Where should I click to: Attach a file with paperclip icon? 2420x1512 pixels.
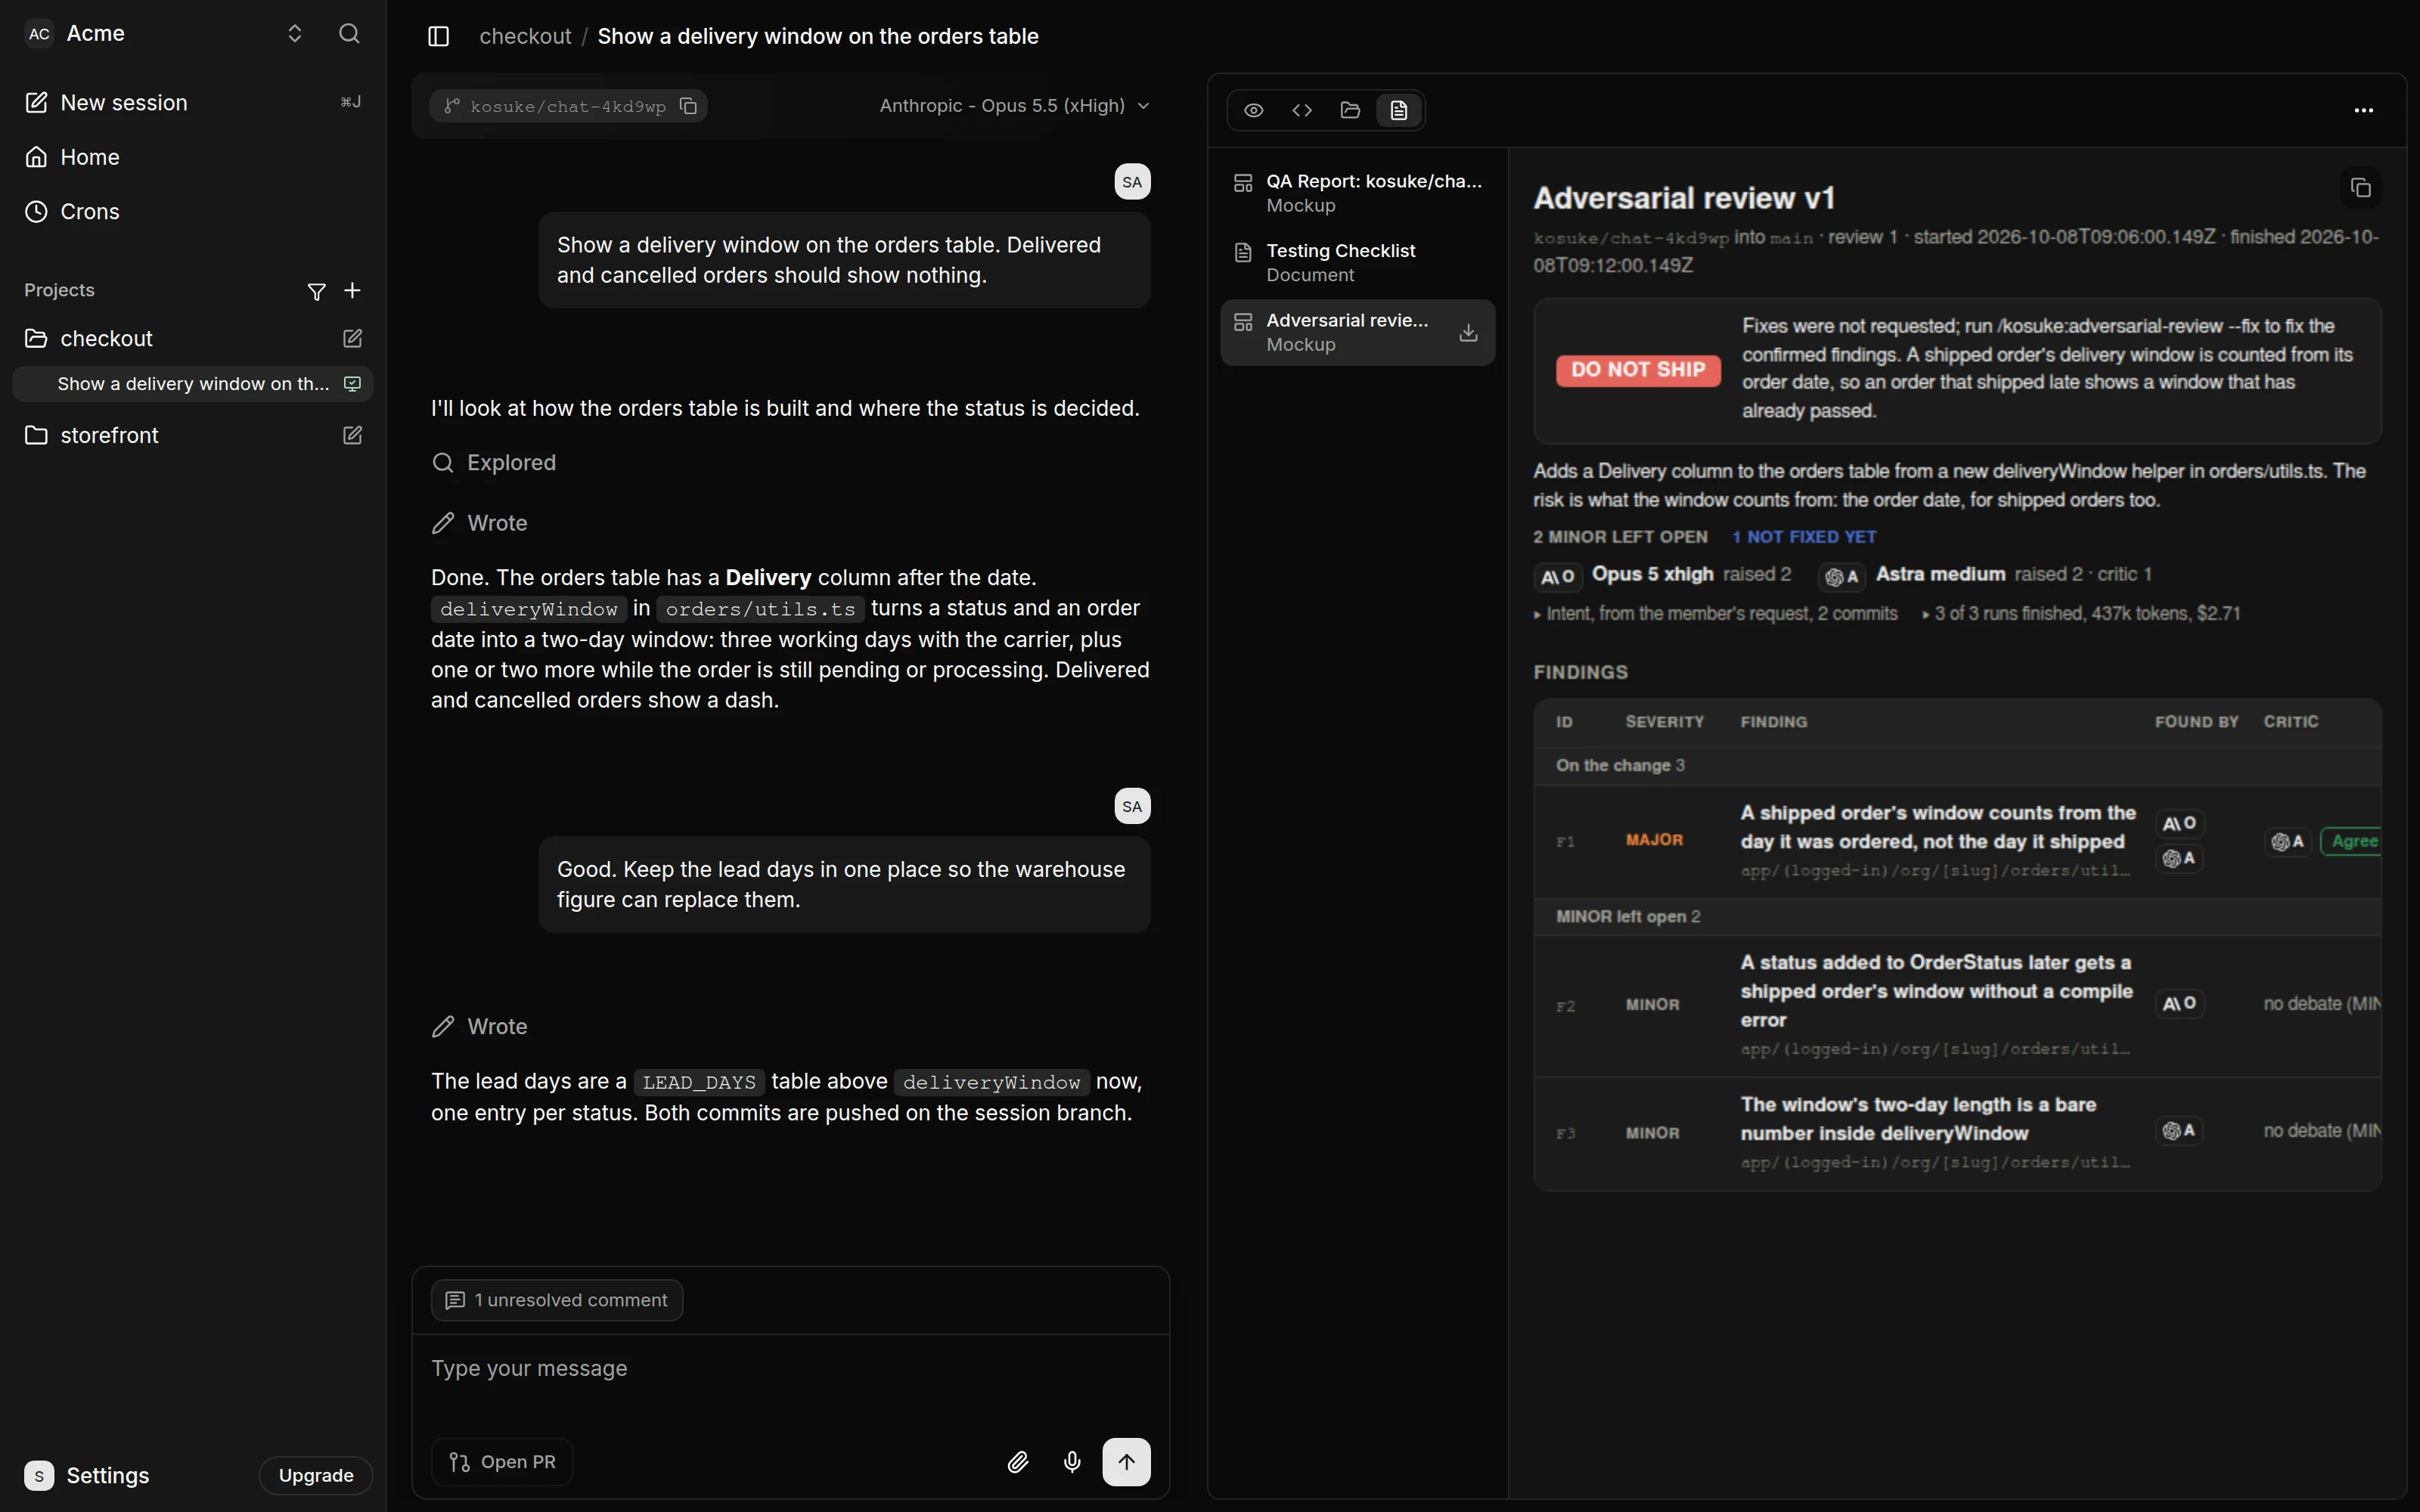[1018, 1462]
